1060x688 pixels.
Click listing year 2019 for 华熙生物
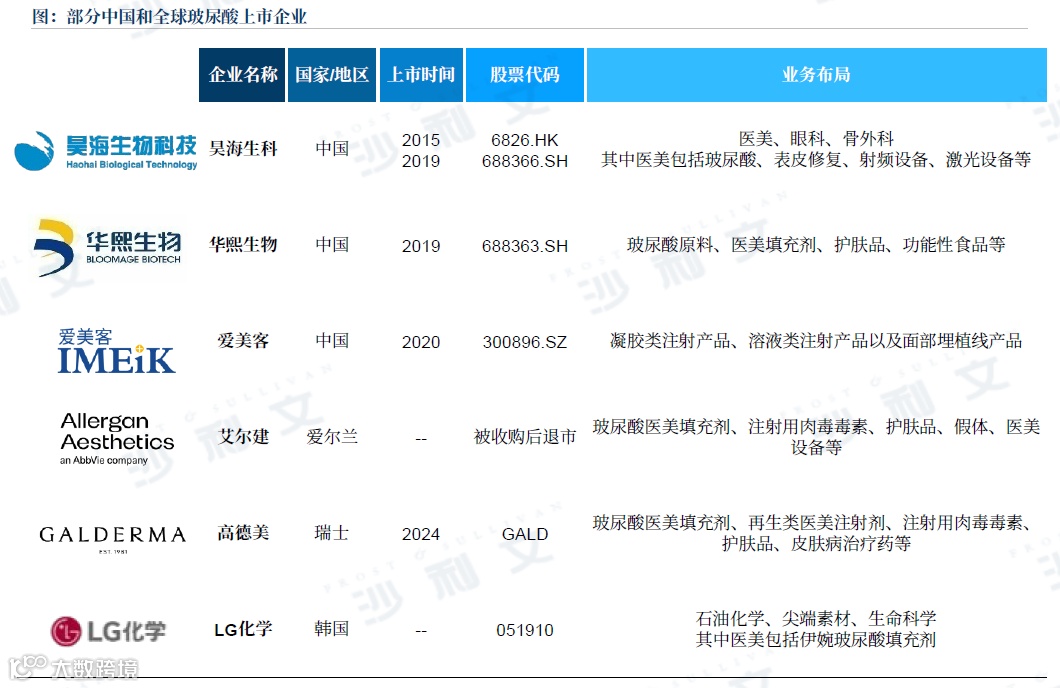420,246
